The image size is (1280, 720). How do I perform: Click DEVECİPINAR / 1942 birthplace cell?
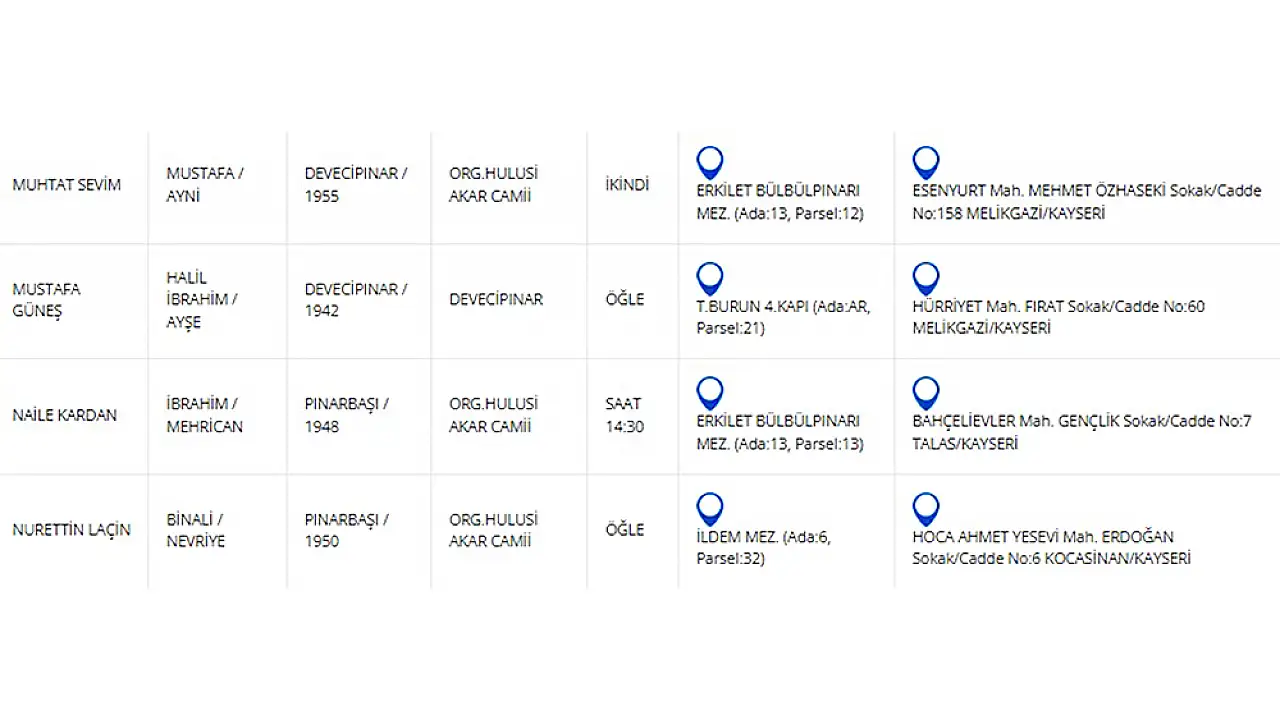355,299
